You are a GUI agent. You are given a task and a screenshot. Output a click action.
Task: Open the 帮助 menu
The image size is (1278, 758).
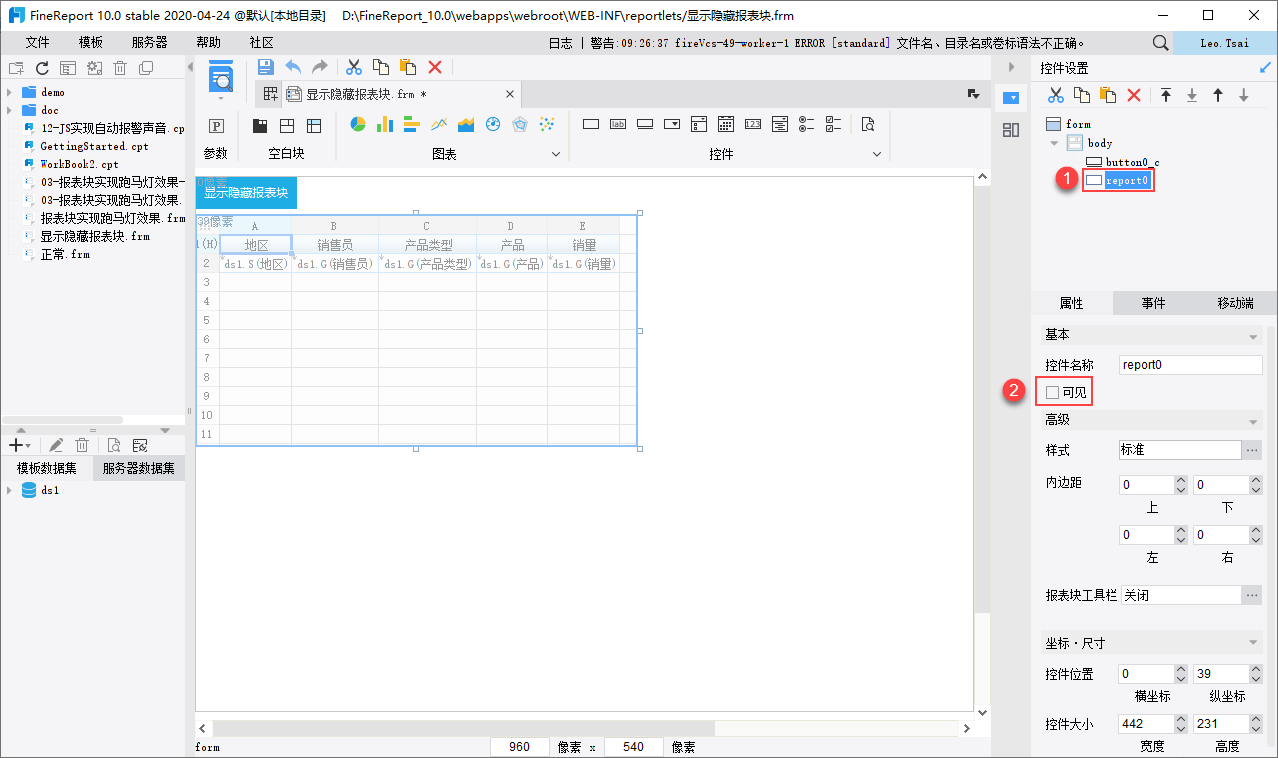(208, 43)
